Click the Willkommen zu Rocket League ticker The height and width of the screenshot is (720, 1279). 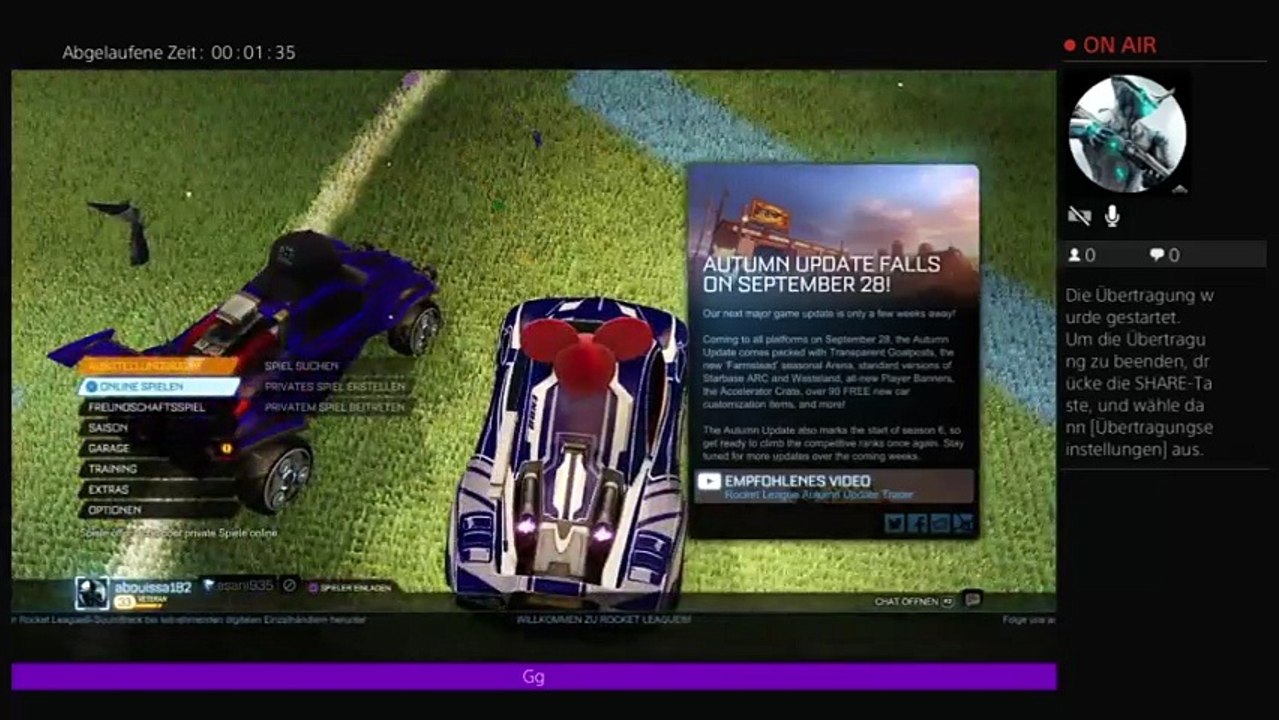coord(603,620)
